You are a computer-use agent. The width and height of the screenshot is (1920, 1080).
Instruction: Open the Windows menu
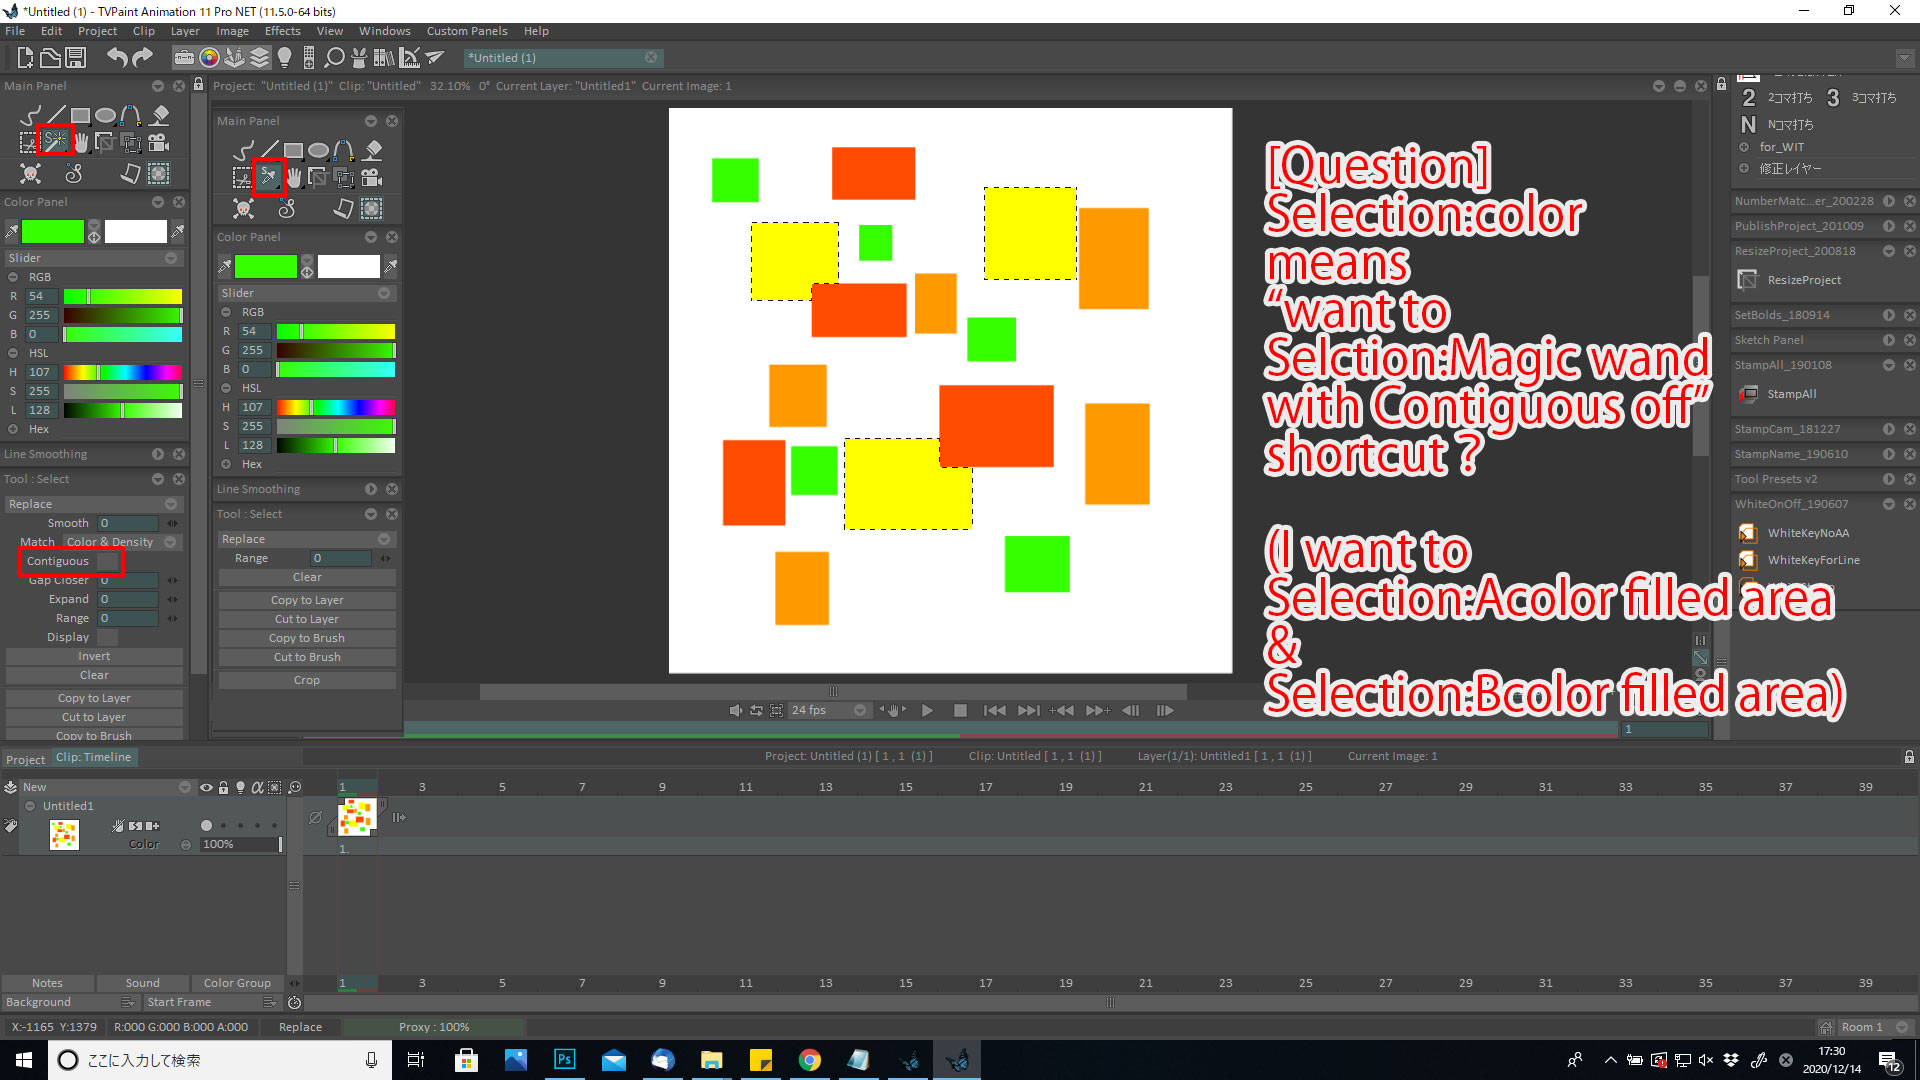tap(385, 31)
